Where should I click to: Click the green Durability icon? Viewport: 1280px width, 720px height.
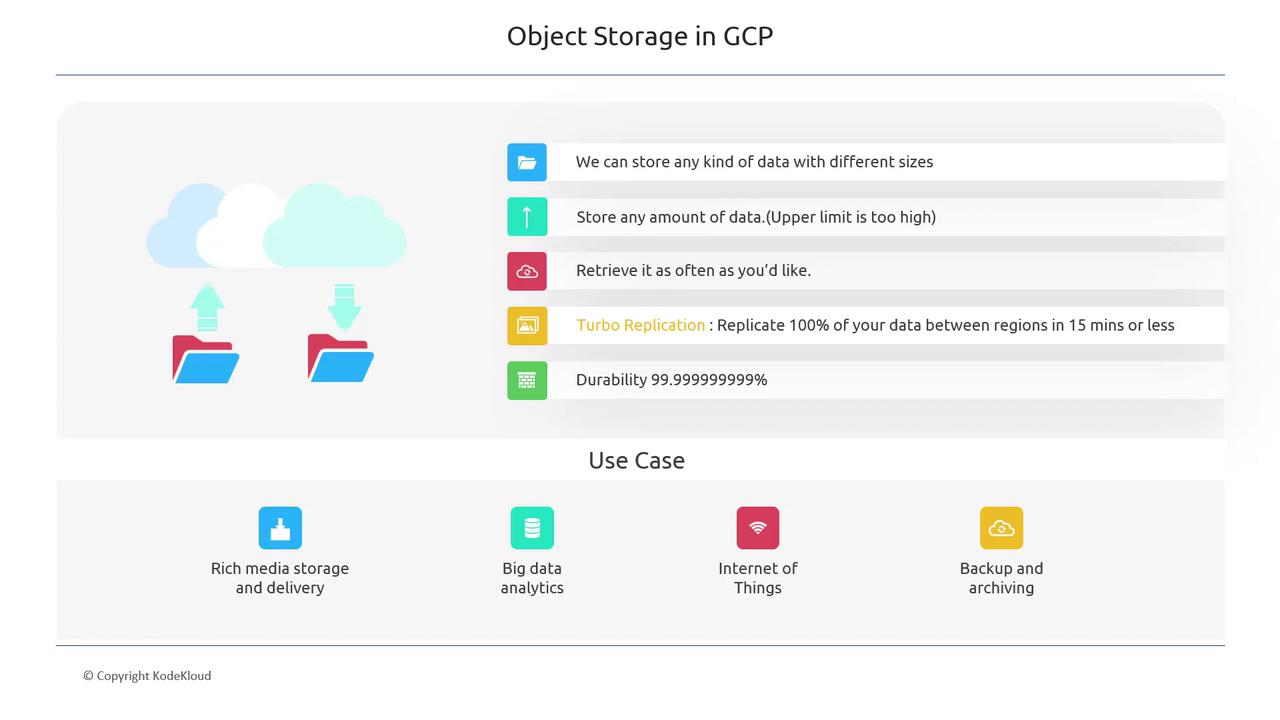(x=527, y=380)
